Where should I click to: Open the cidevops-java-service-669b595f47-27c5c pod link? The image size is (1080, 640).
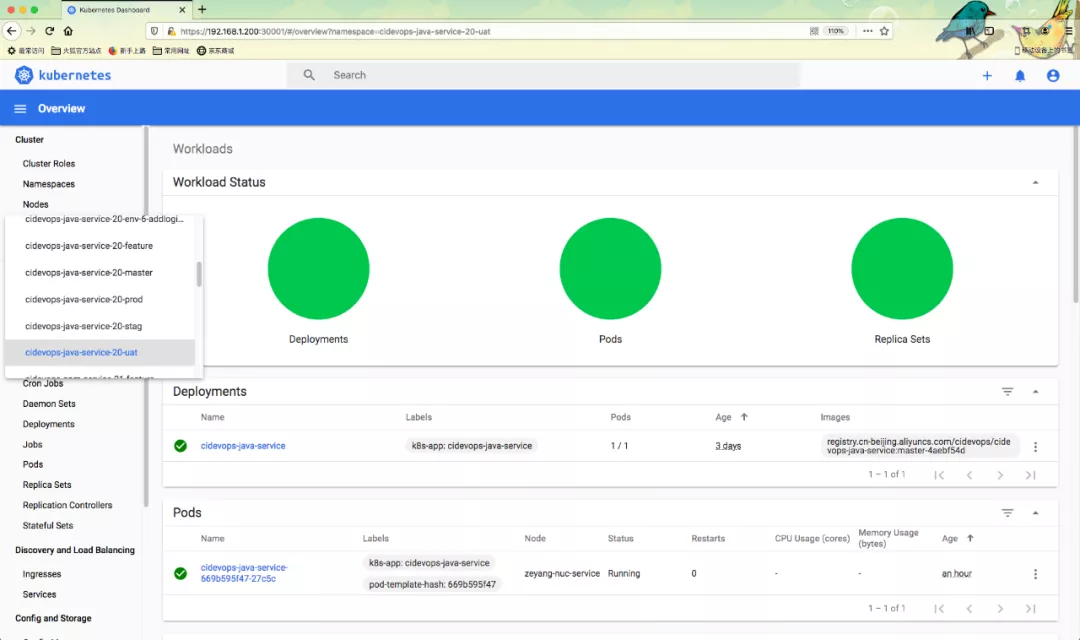click(243, 573)
